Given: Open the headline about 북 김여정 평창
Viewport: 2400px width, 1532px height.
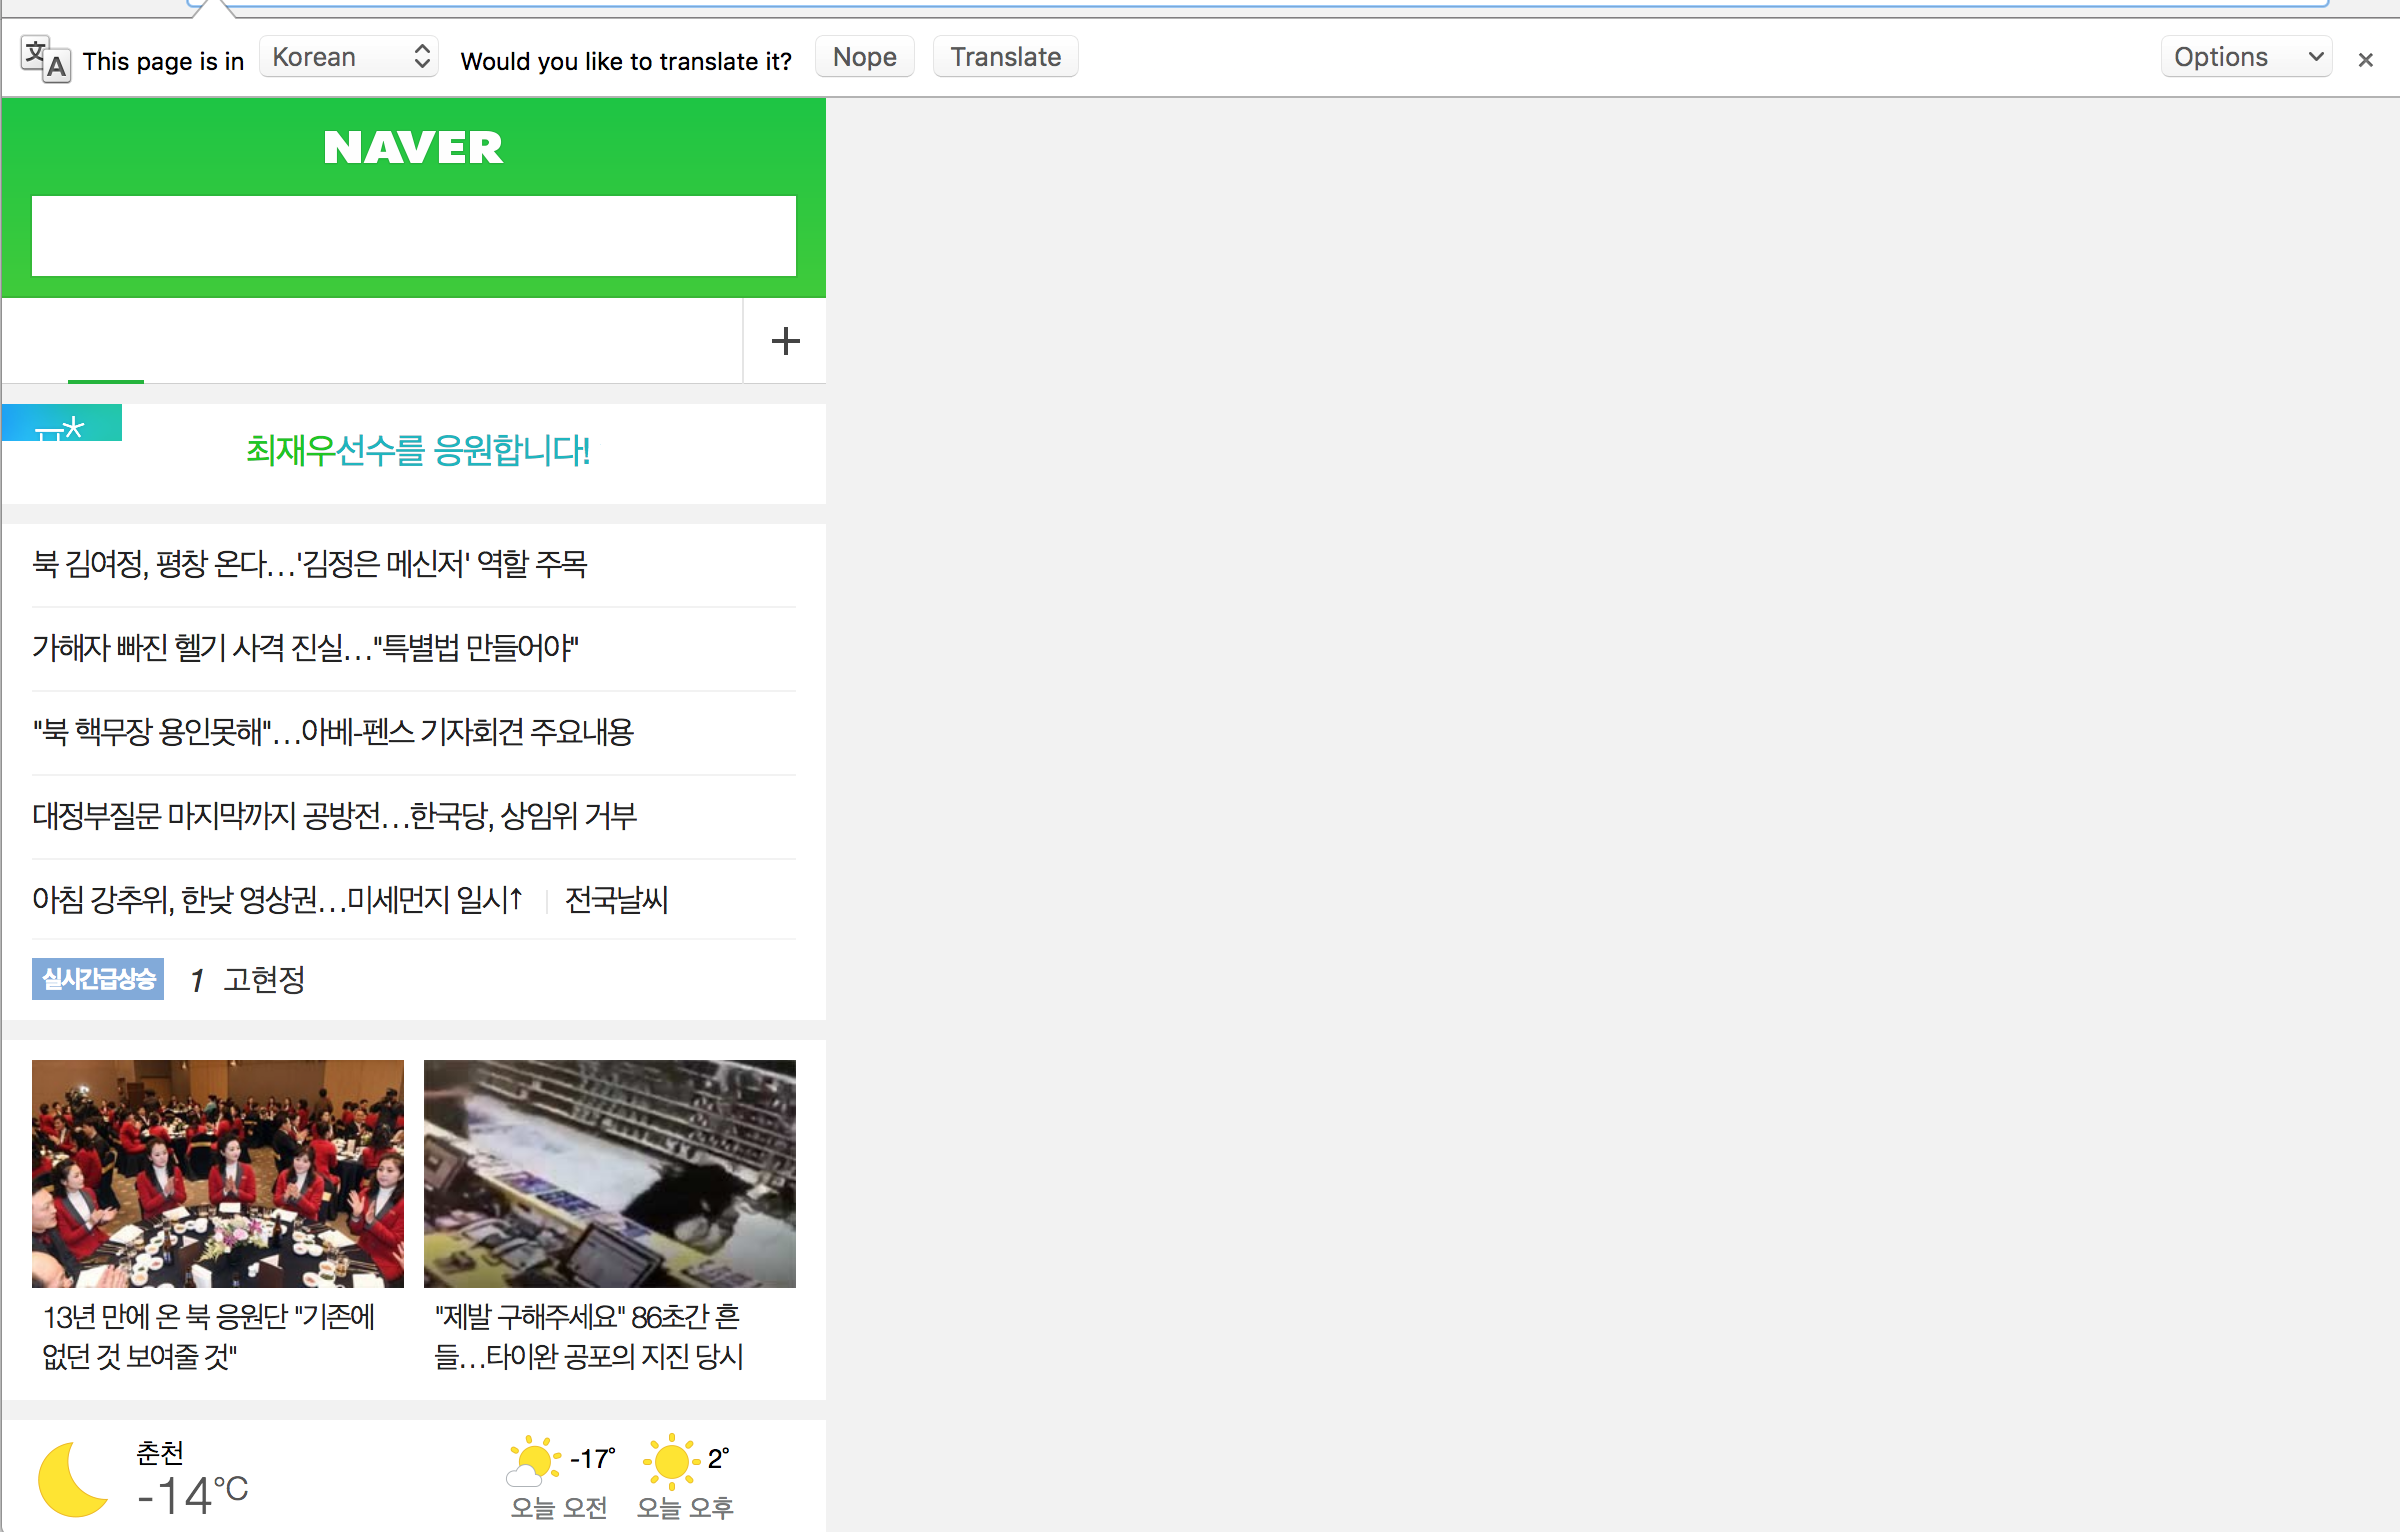Looking at the screenshot, I should click(310, 564).
